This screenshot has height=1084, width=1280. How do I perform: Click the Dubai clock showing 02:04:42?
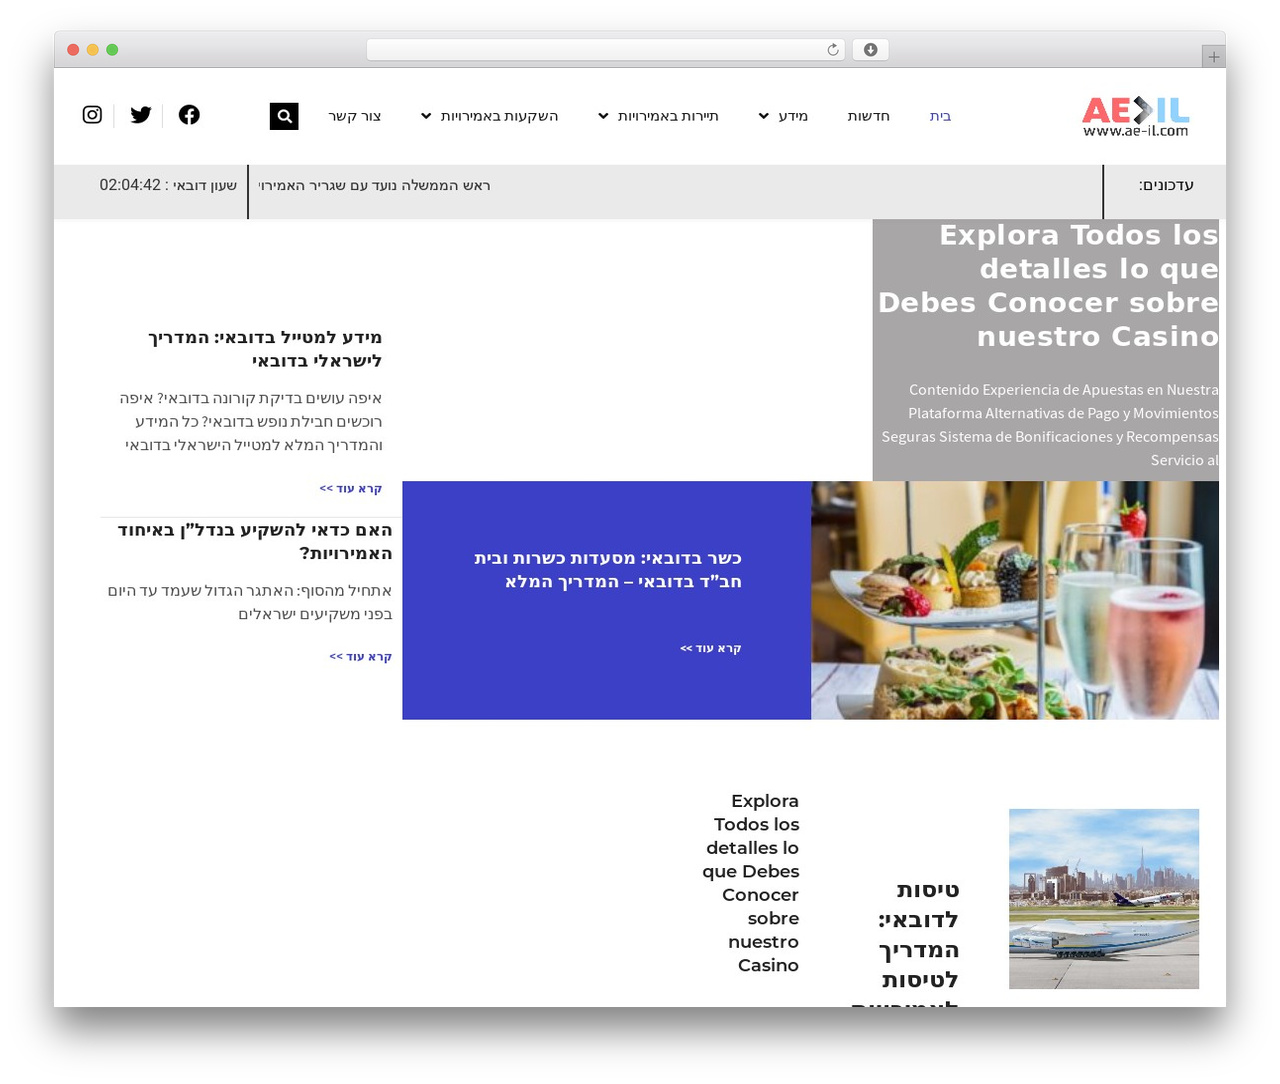point(168,185)
